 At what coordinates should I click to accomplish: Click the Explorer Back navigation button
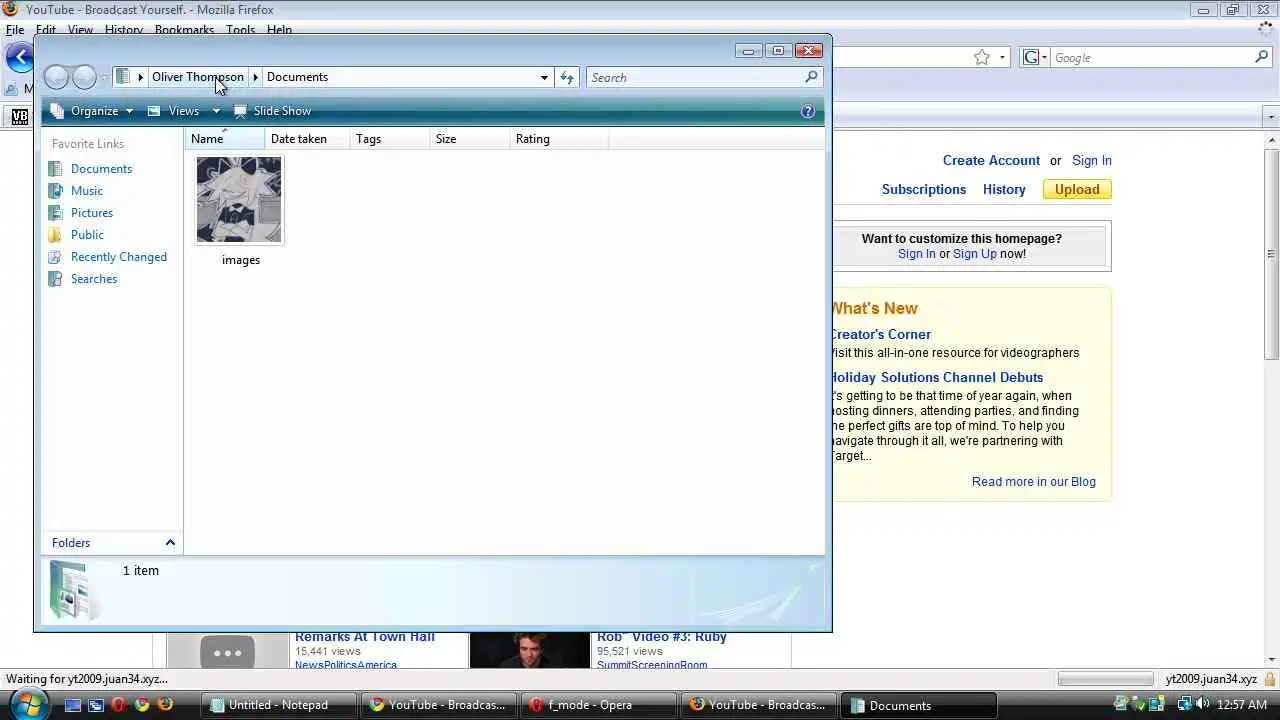pyautogui.click(x=57, y=77)
